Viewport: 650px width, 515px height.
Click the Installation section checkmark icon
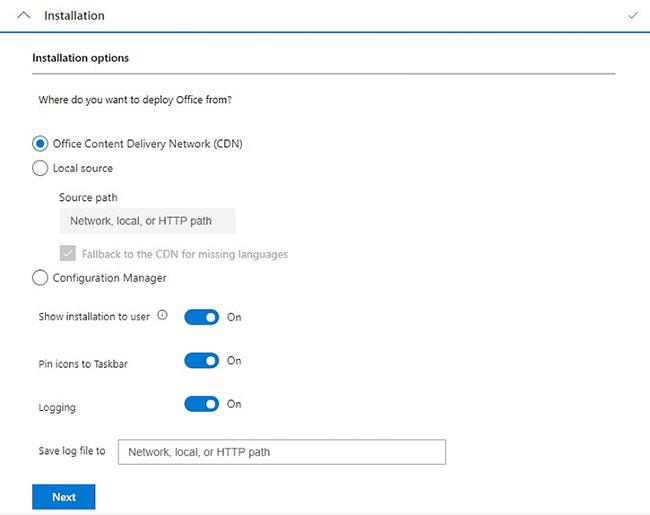(633, 15)
